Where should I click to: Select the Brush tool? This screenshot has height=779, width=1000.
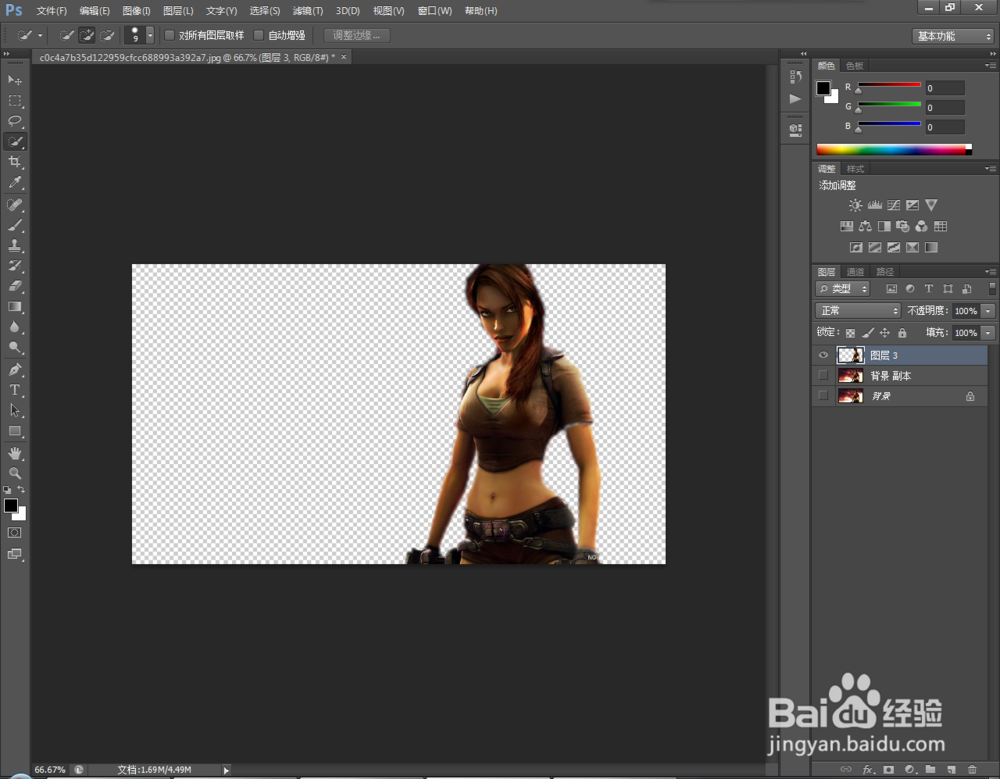[15, 225]
